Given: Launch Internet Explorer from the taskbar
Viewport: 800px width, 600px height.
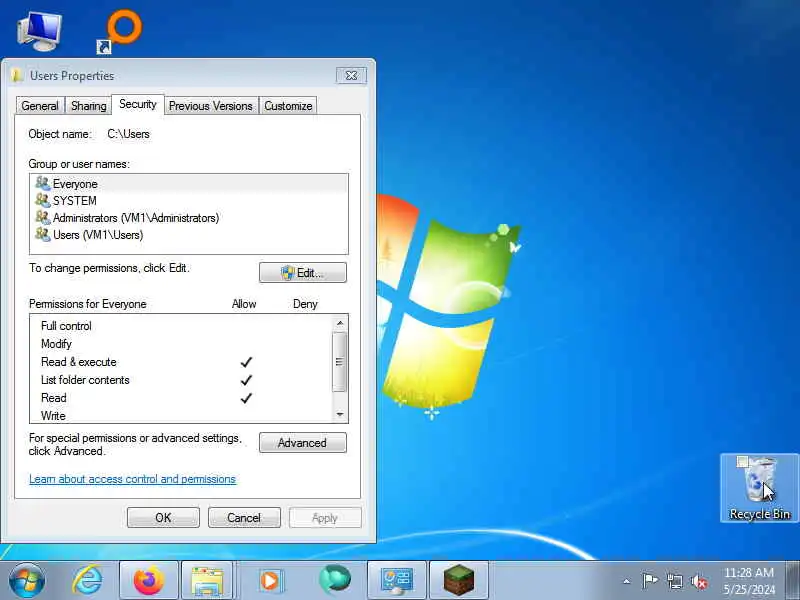Looking at the screenshot, I should [x=87, y=580].
